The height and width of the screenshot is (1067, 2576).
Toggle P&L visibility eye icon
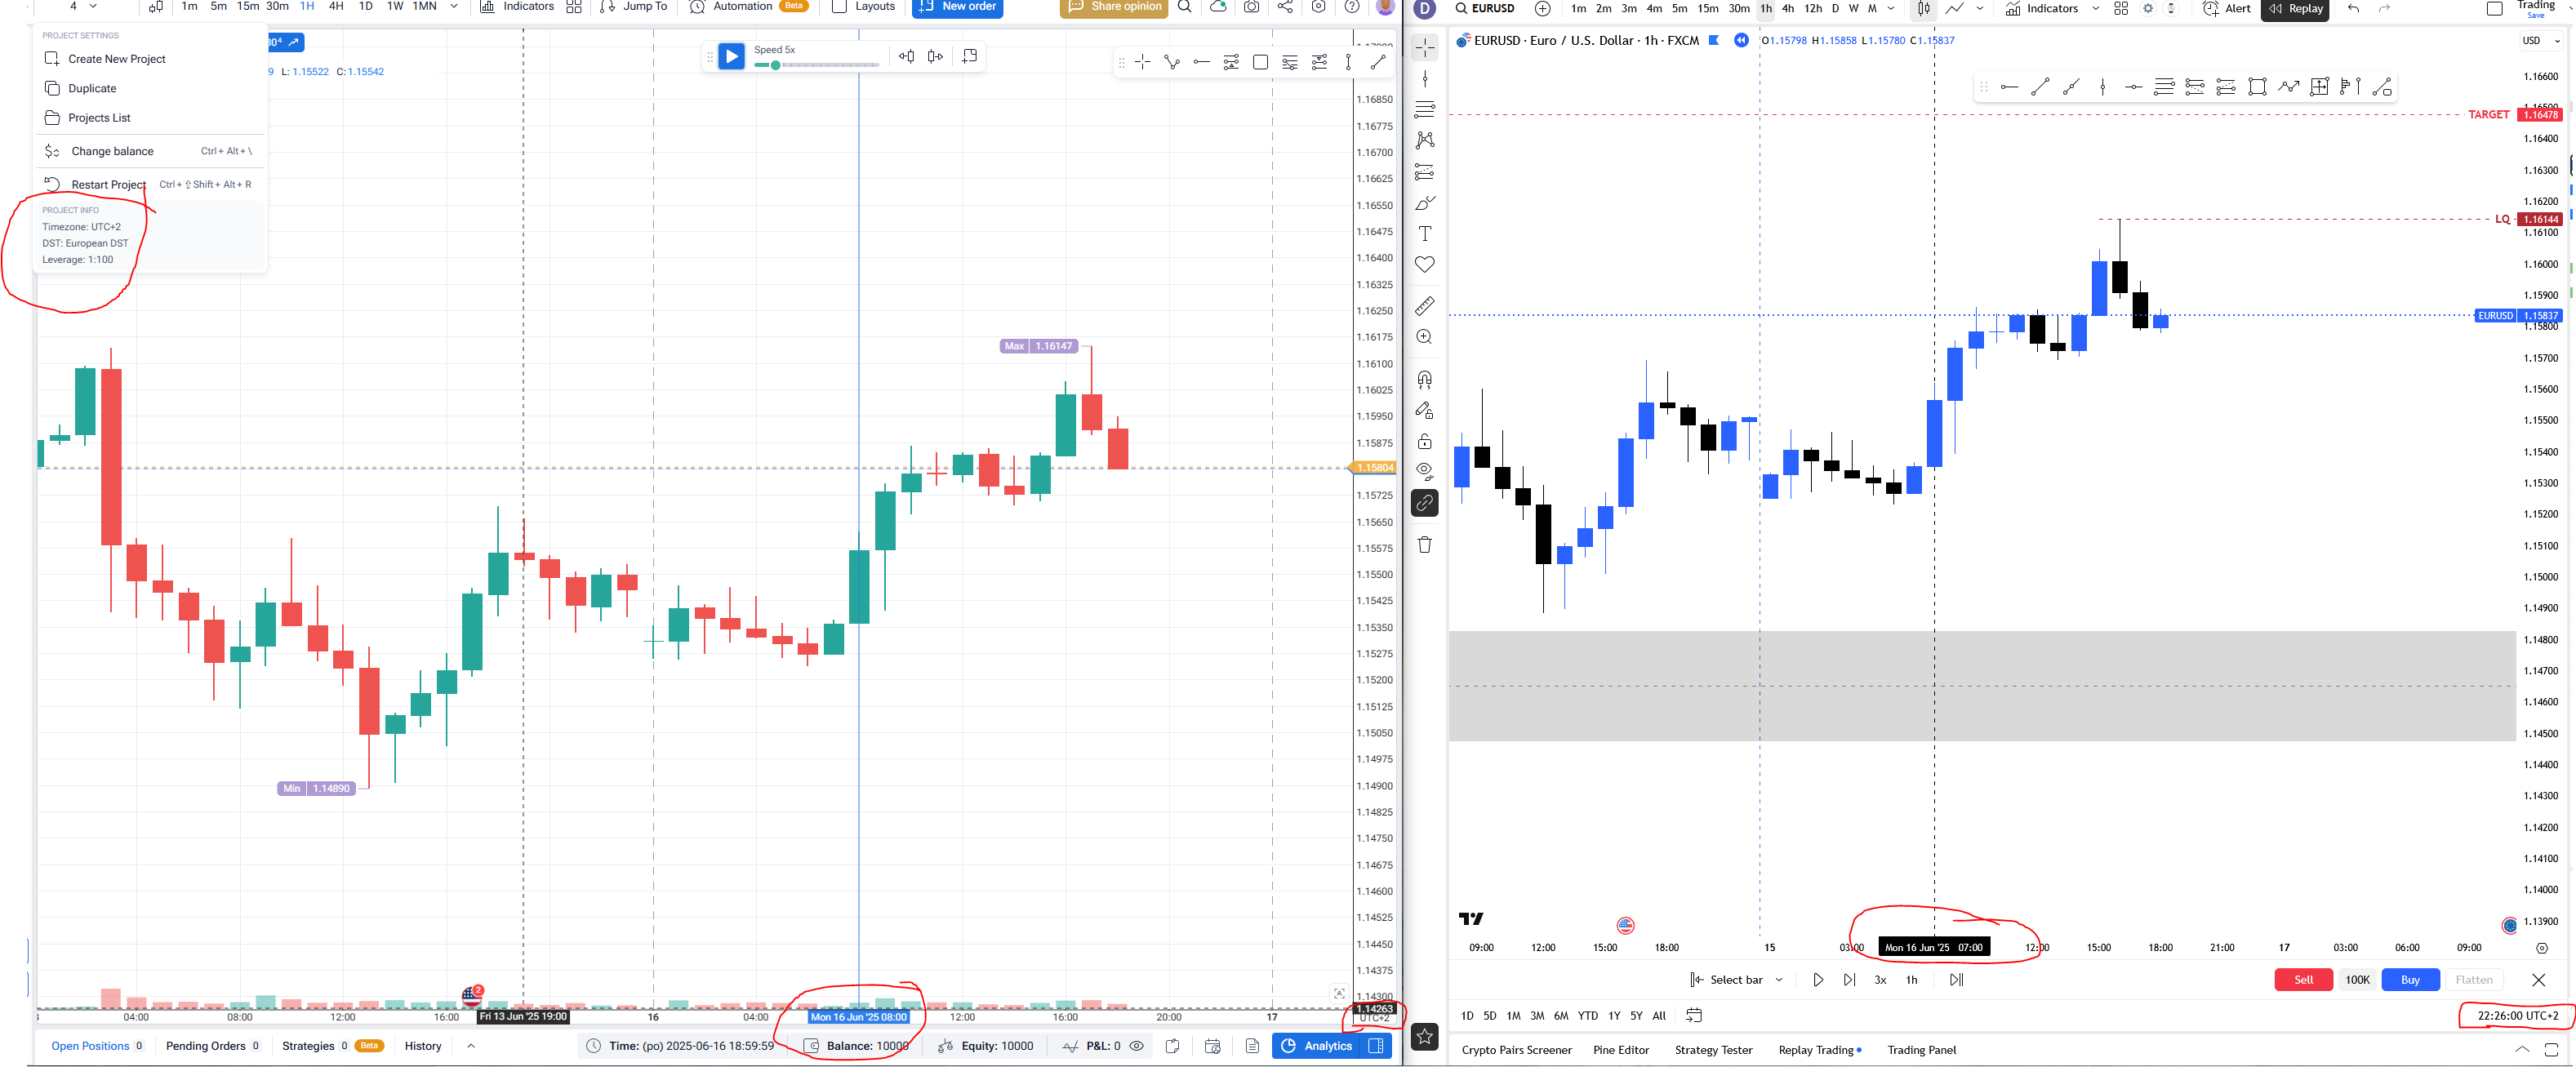coord(1137,1046)
